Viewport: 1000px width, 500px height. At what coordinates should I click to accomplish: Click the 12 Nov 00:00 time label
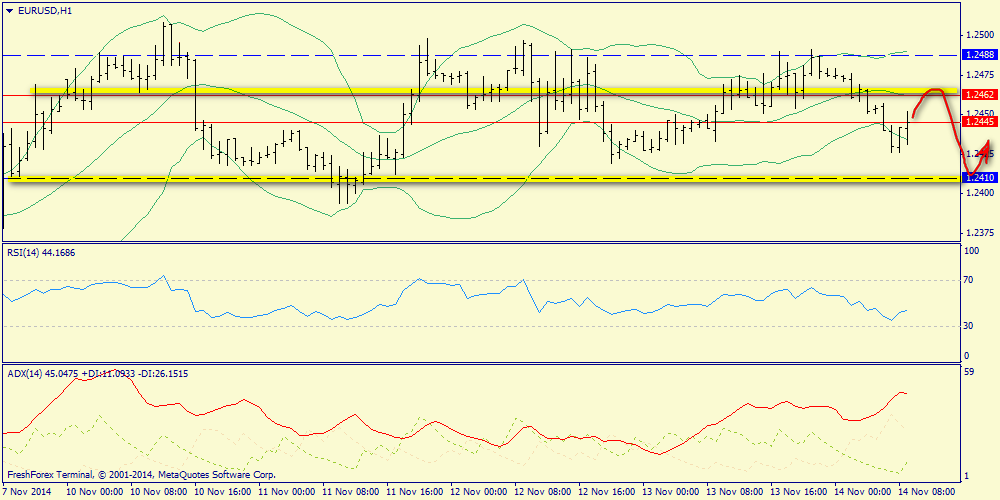point(480,492)
